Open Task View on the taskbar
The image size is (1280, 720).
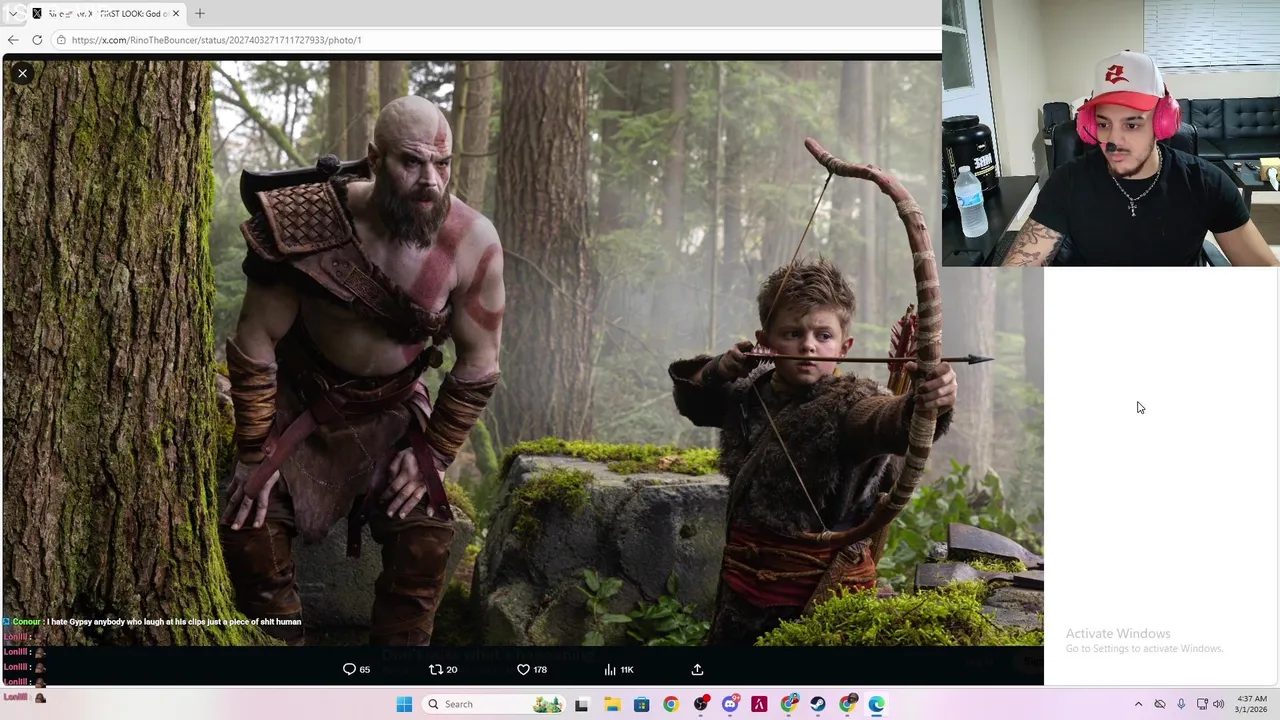click(x=581, y=704)
